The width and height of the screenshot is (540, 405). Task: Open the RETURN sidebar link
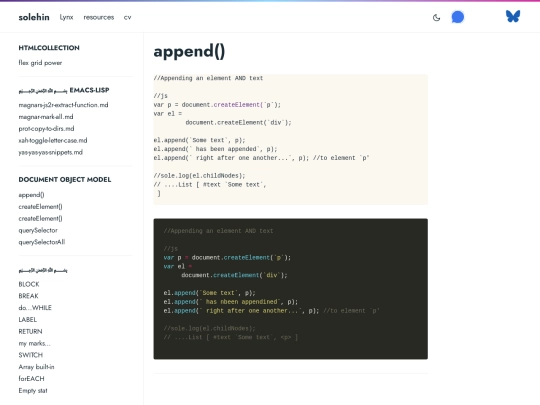coord(30,331)
